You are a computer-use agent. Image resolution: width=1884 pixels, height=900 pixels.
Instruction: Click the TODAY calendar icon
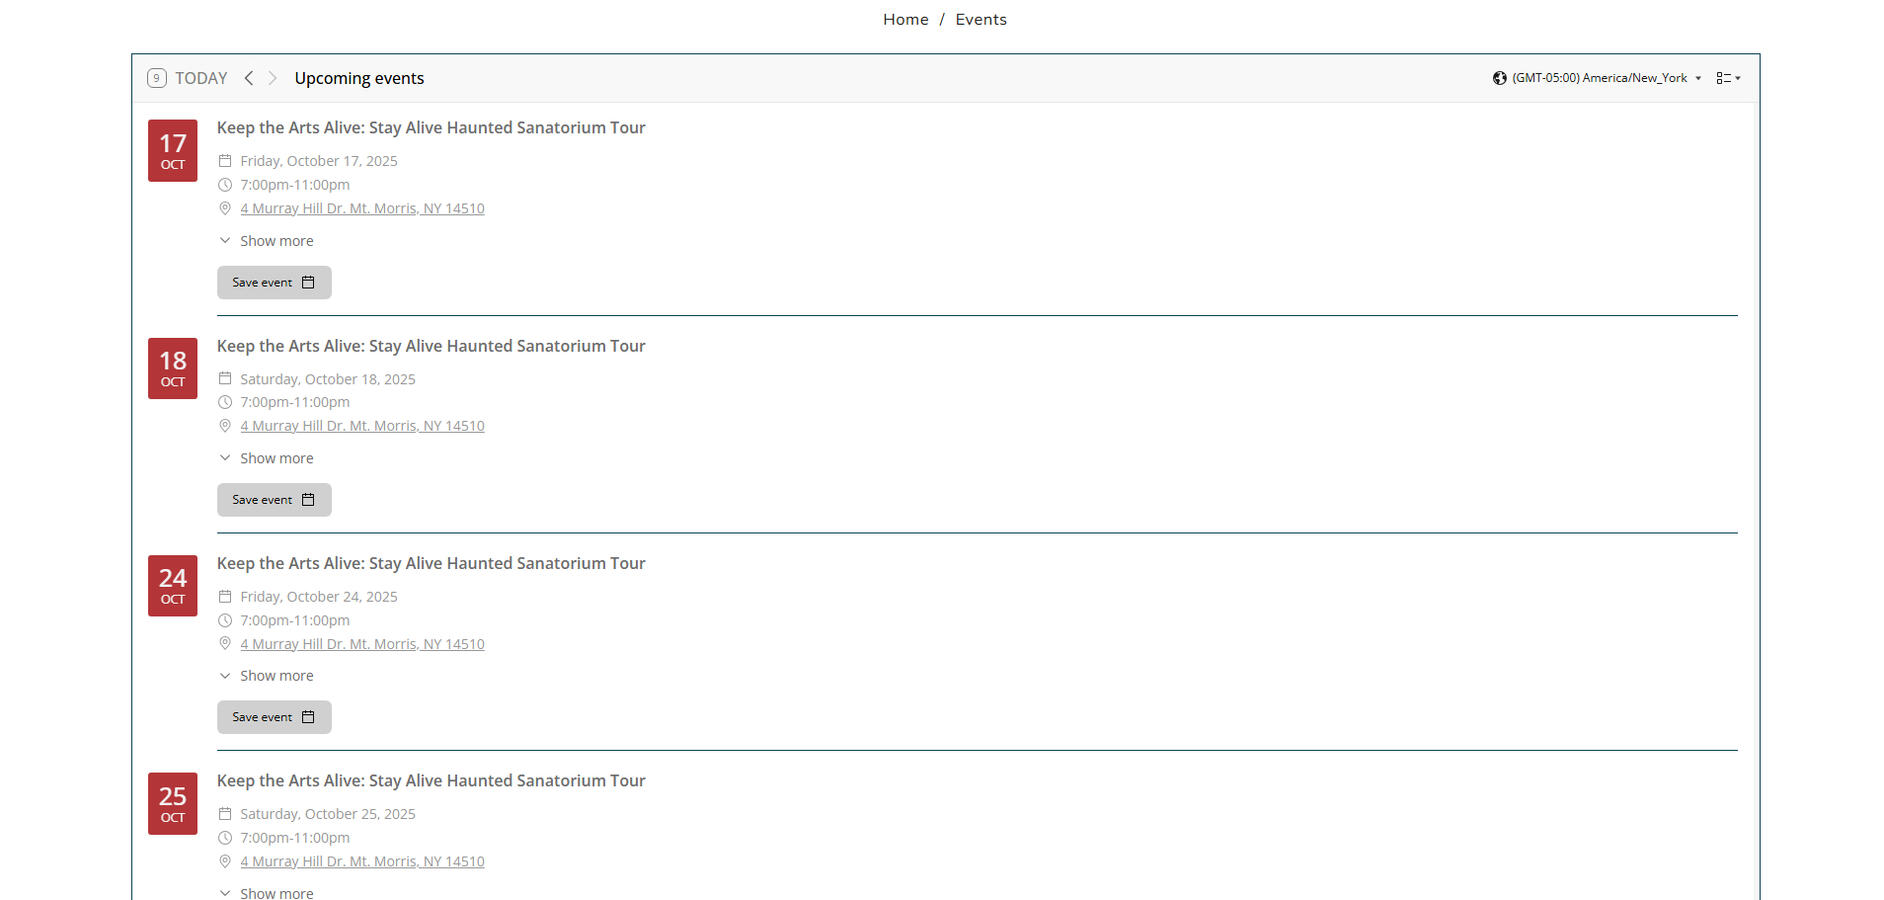click(x=157, y=78)
